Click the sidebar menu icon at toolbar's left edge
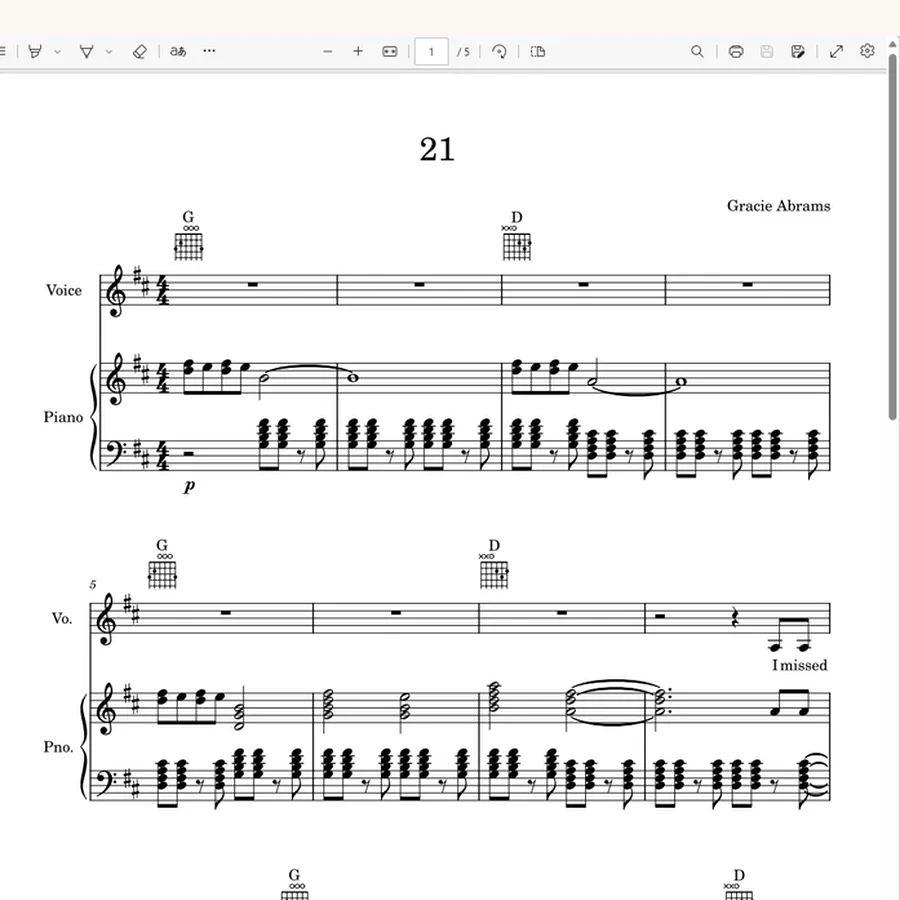The image size is (900, 900). pyautogui.click(x=2, y=52)
